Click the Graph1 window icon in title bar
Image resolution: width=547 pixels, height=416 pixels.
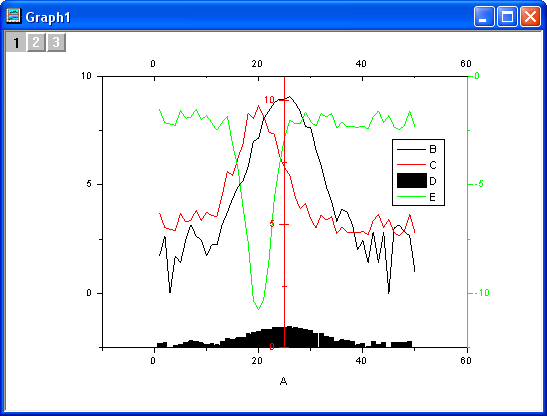pos(14,16)
